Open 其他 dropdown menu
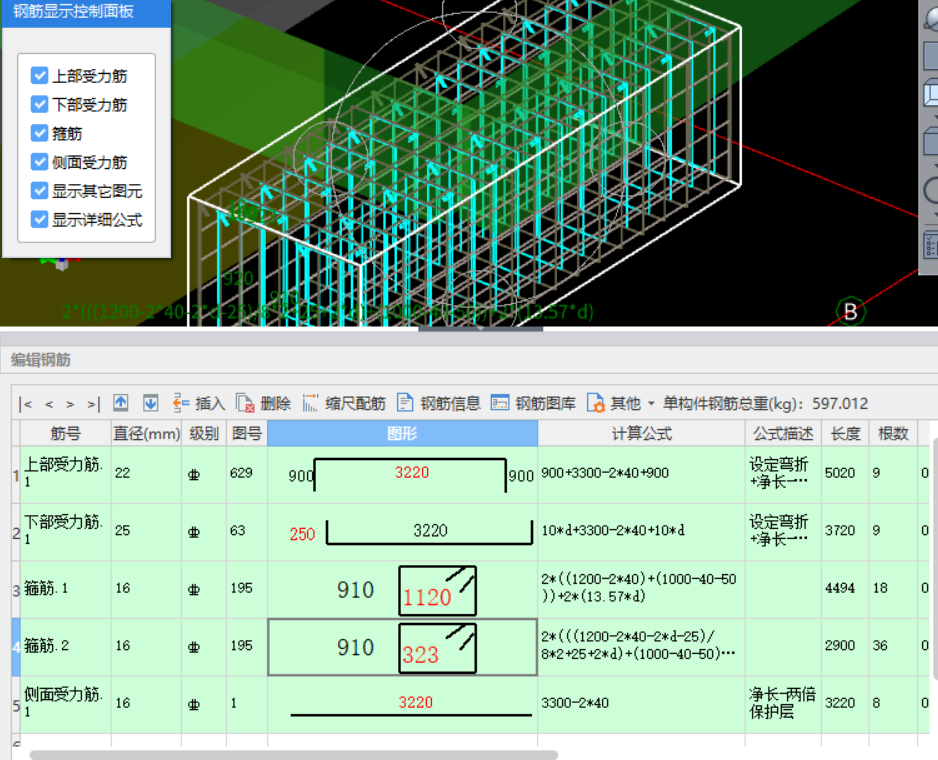Image resolution: width=938 pixels, height=760 pixels. point(620,403)
